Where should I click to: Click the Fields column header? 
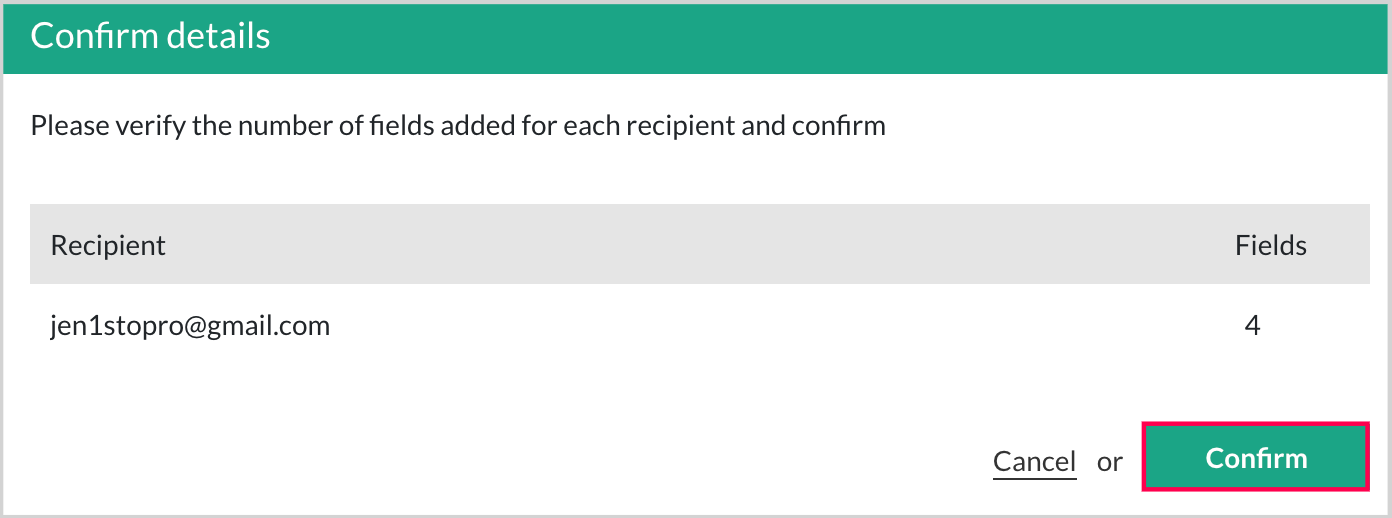(1271, 245)
